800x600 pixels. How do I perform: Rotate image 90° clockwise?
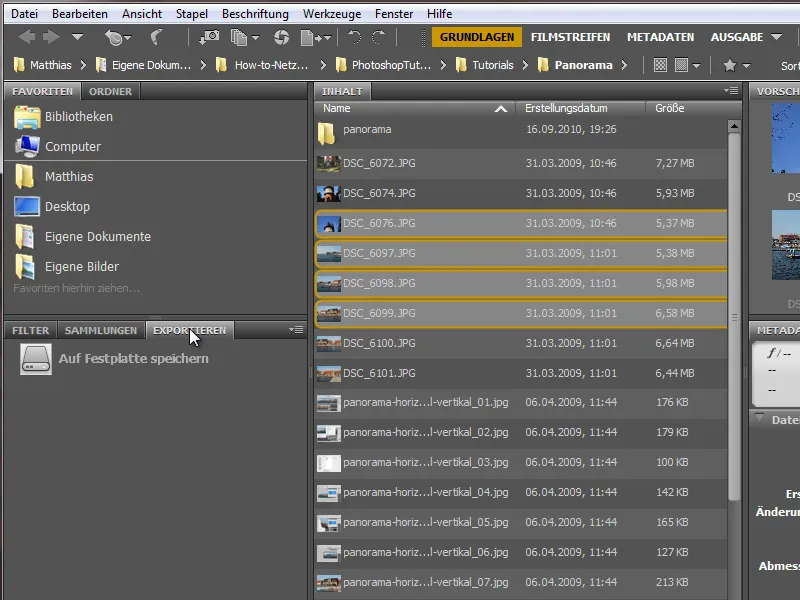pos(378,38)
